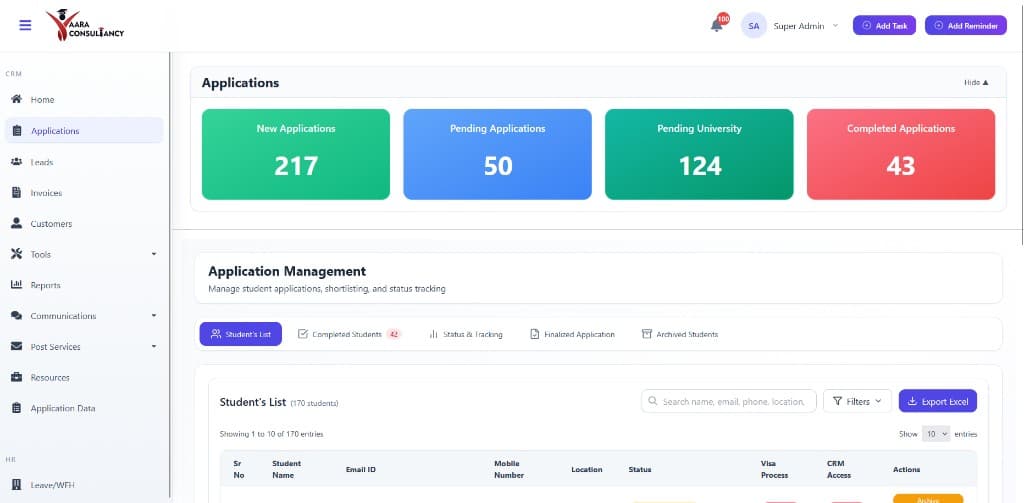This screenshot has width=1024, height=503.
Task: Click the SA user avatar
Action: [754, 25]
